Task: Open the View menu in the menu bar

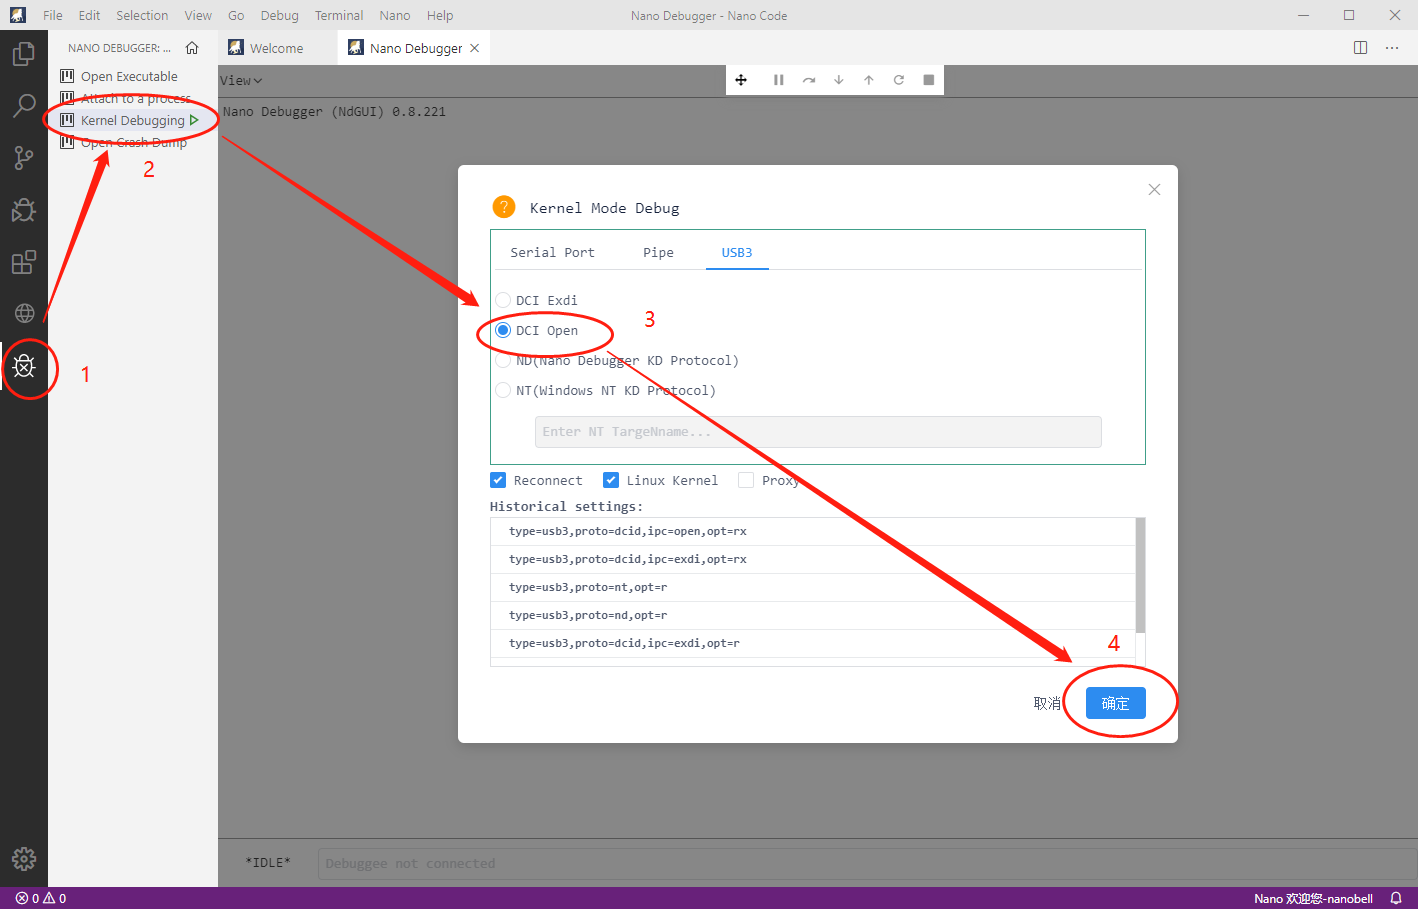Action: coord(198,15)
